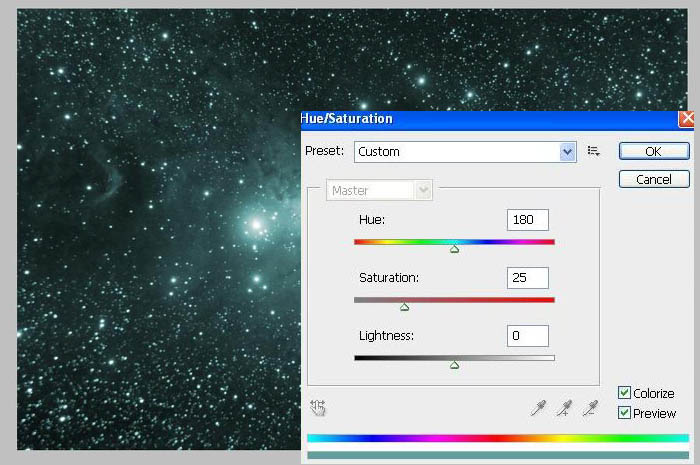Click the rainbow color spectrum bar
Screen dimensions: 700x465
[498, 438]
